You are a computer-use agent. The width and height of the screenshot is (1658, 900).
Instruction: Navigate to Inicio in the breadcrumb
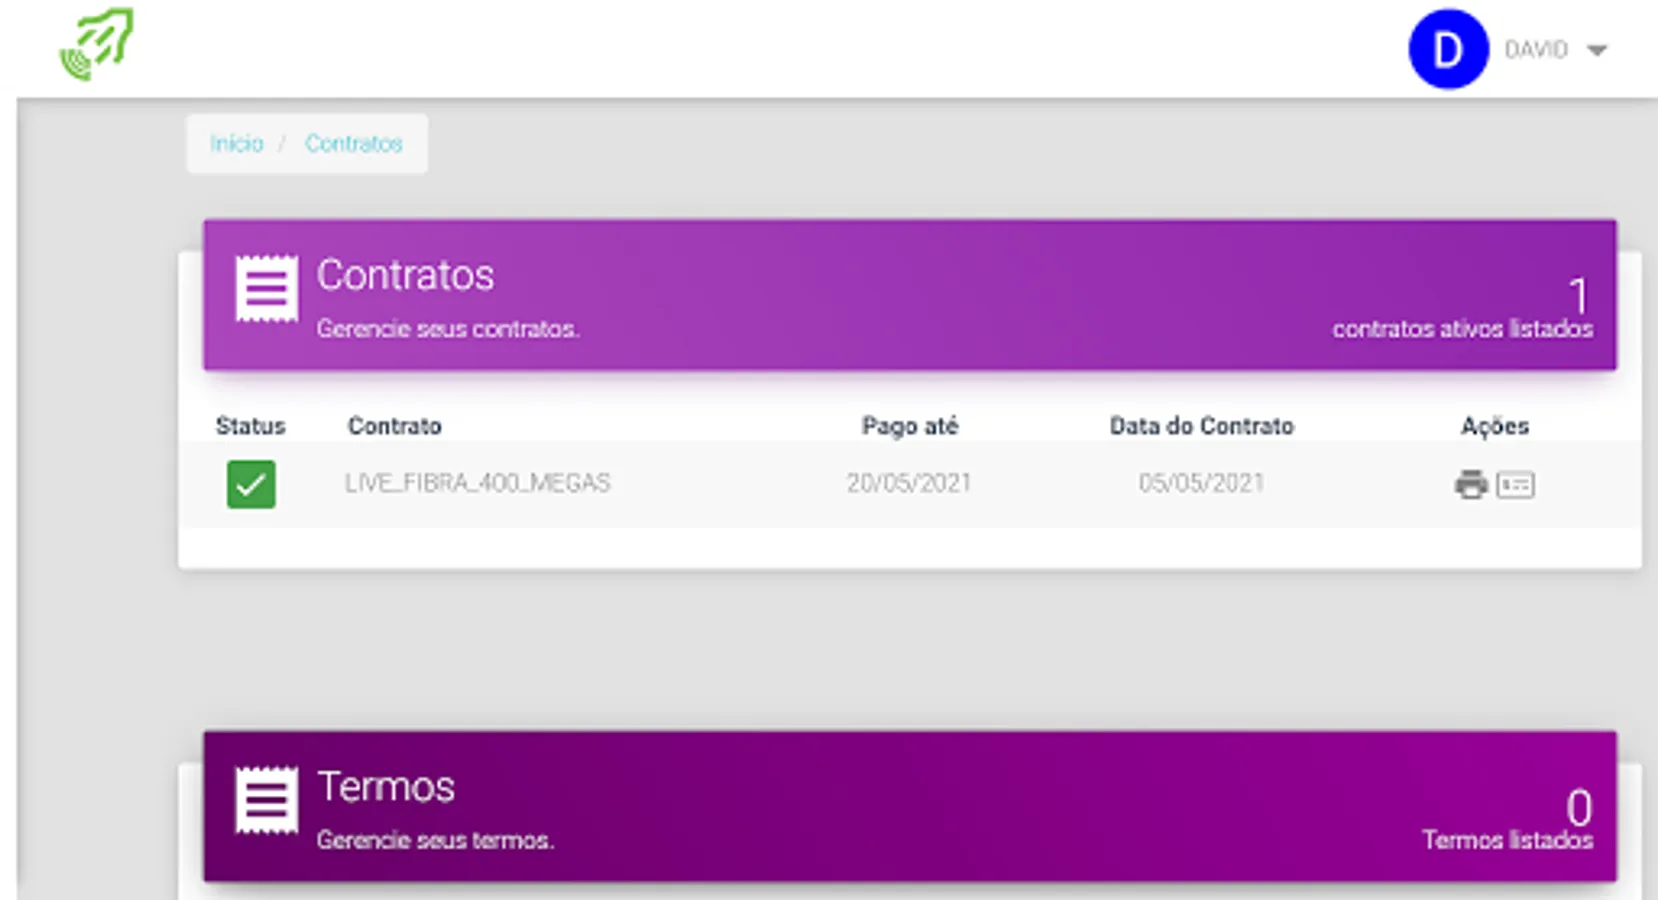click(x=235, y=143)
